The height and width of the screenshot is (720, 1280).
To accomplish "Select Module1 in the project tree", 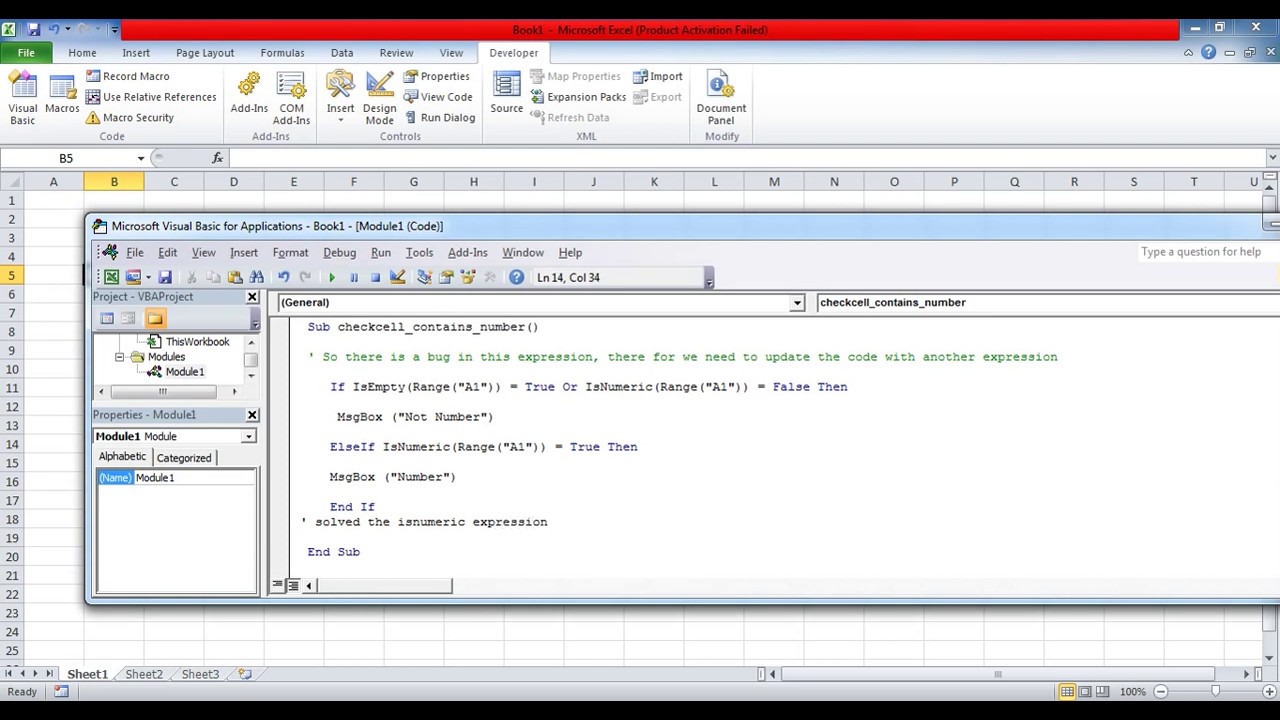I will tap(185, 372).
